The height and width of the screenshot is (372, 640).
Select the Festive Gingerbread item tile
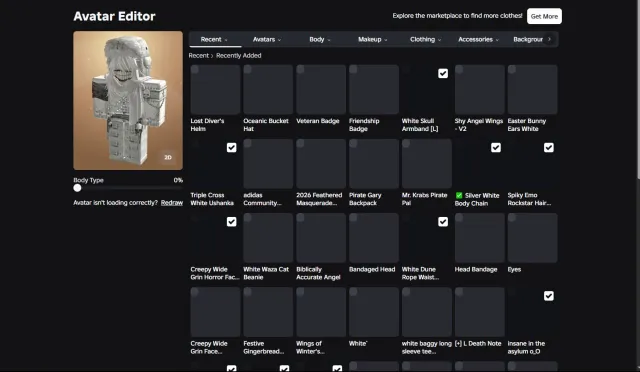[268, 312]
